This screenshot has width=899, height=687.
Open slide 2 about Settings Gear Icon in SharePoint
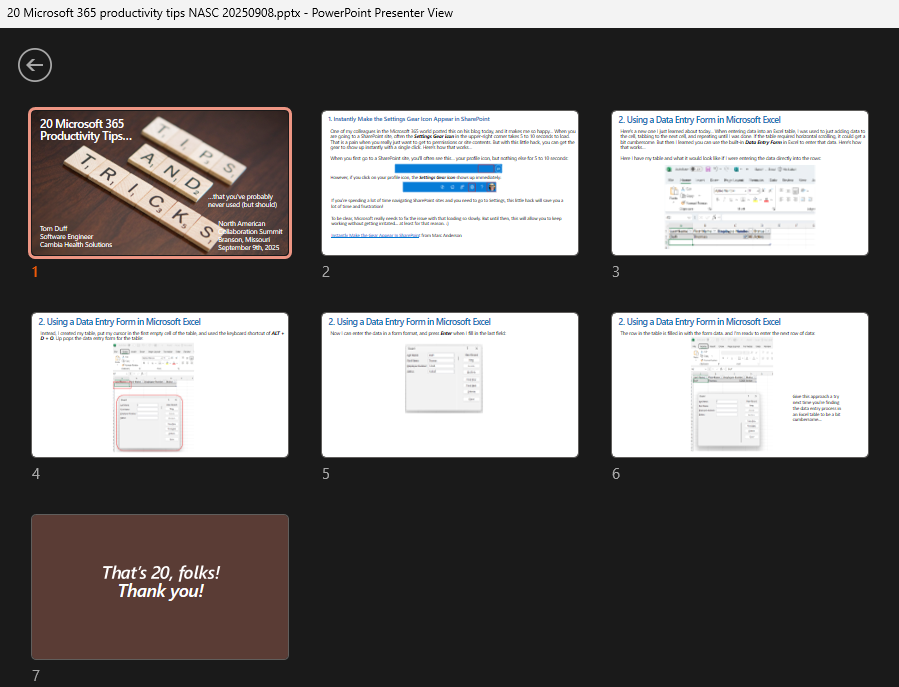pyautogui.click(x=450, y=183)
